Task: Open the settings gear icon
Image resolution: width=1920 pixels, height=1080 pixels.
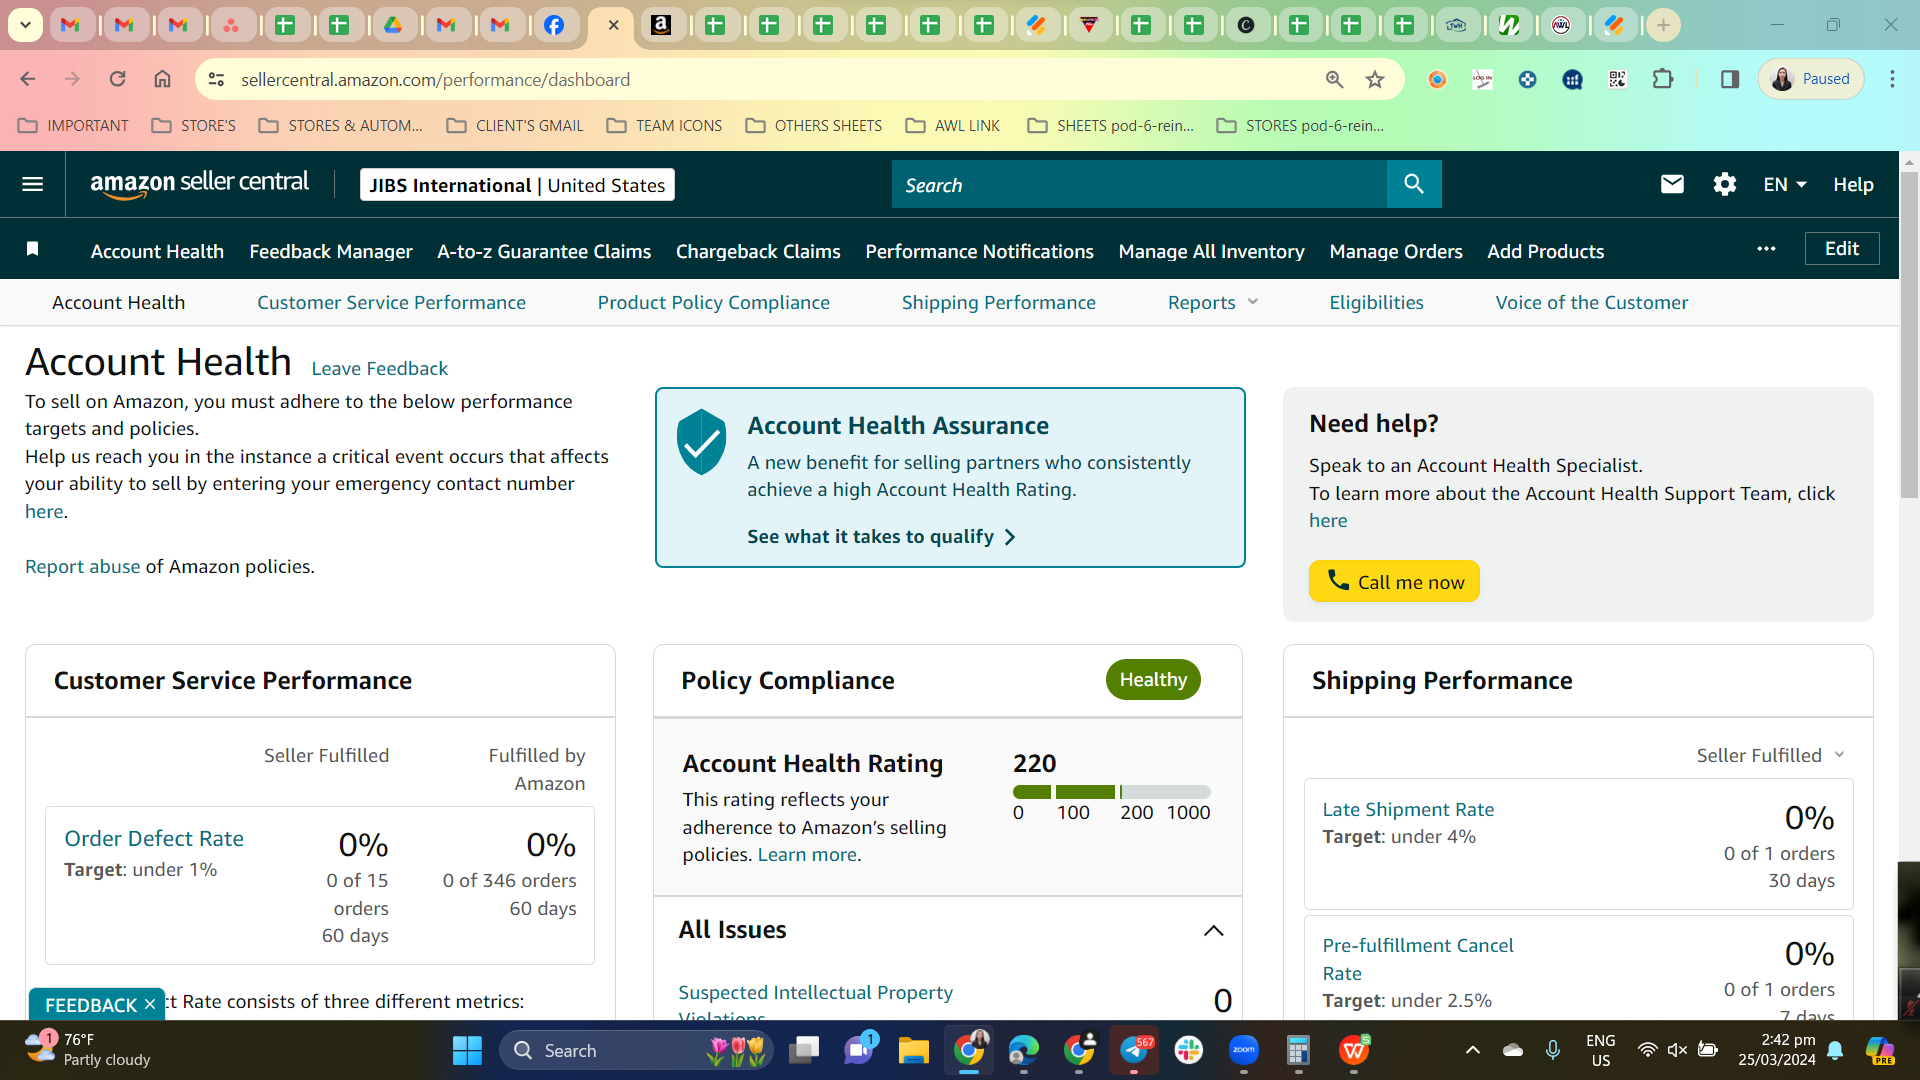Action: tap(1724, 184)
